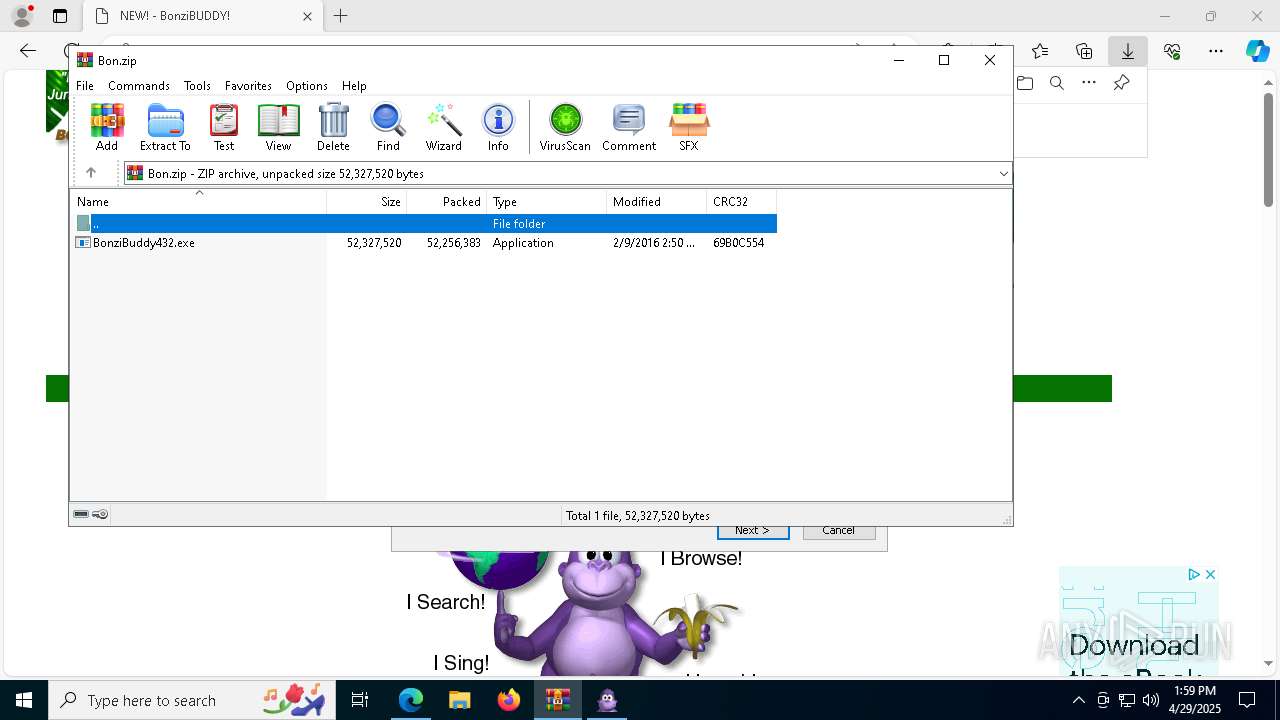Click BonziBuddy taskbar icon
The height and width of the screenshot is (720, 1280).
(x=607, y=700)
